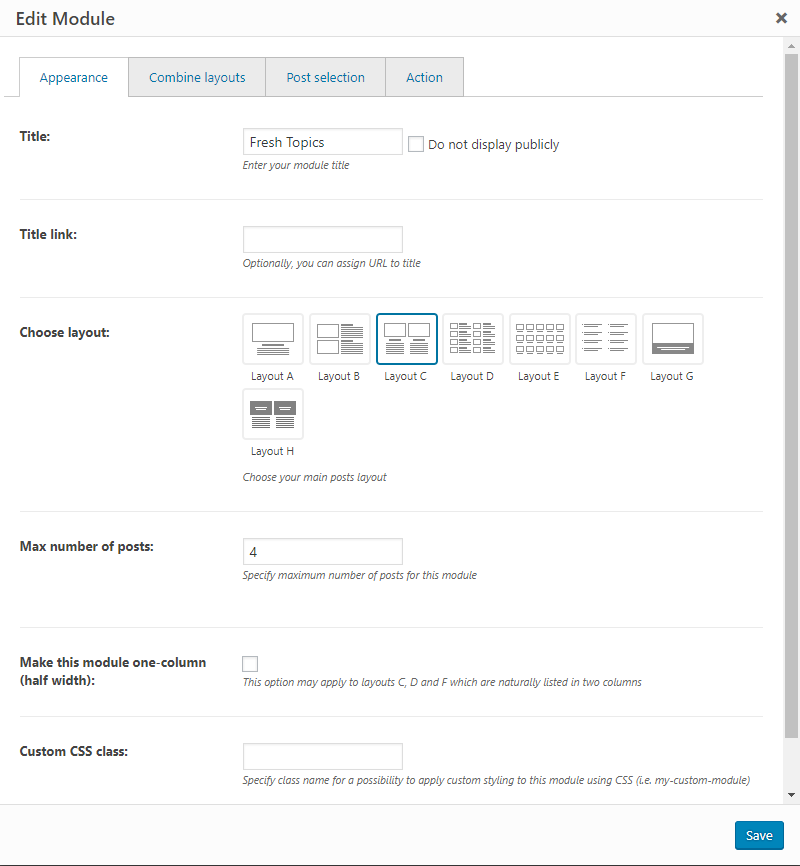Choose Layout B for the module
Viewport: 800px width, 866px height.
coord(339,339)
